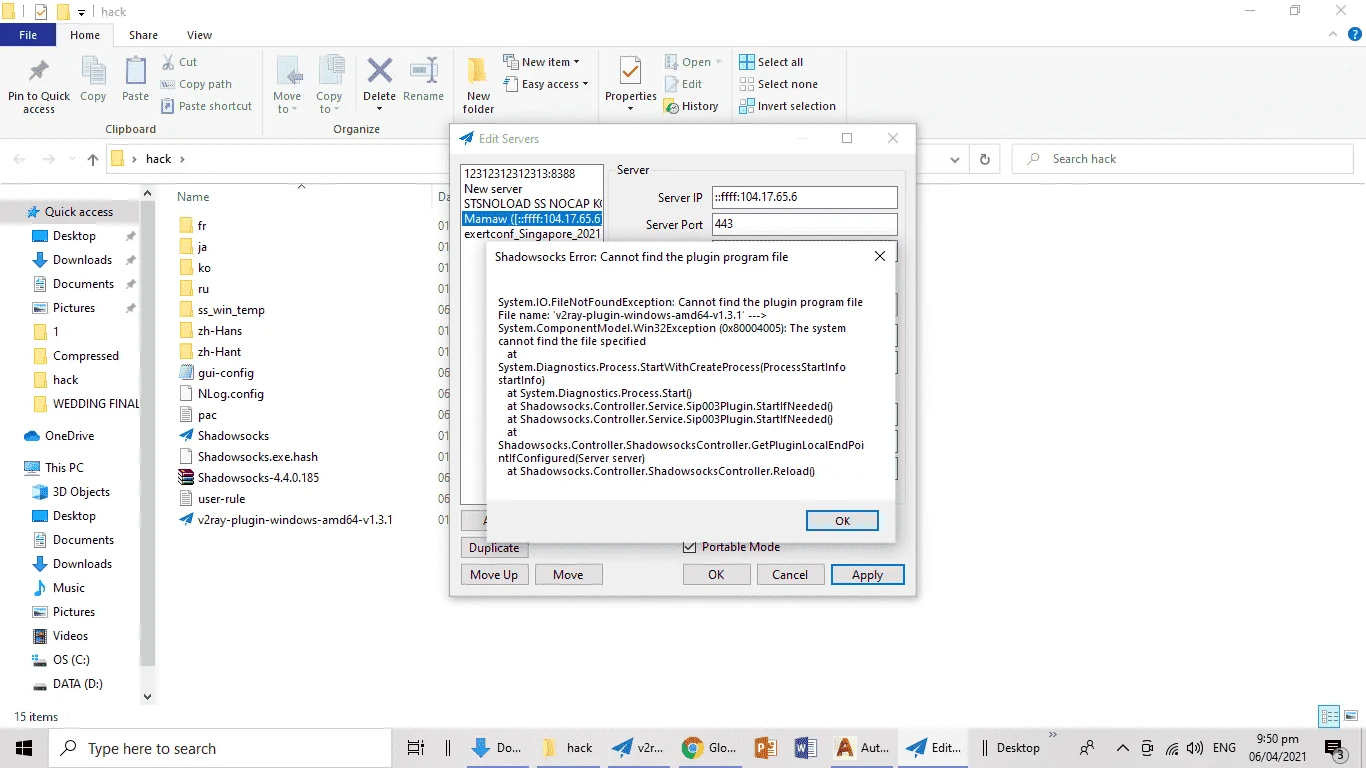Go up one folder level arrow

click(92, 159)
